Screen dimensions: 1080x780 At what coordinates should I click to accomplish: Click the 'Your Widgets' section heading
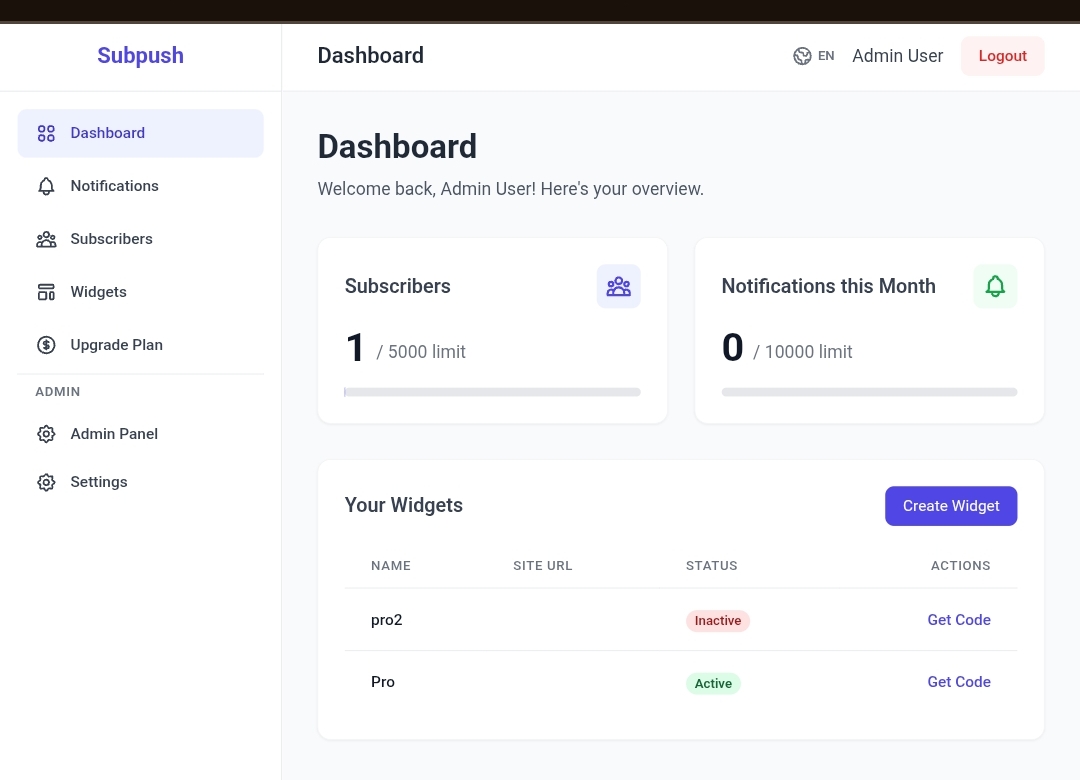pos(404,505)
